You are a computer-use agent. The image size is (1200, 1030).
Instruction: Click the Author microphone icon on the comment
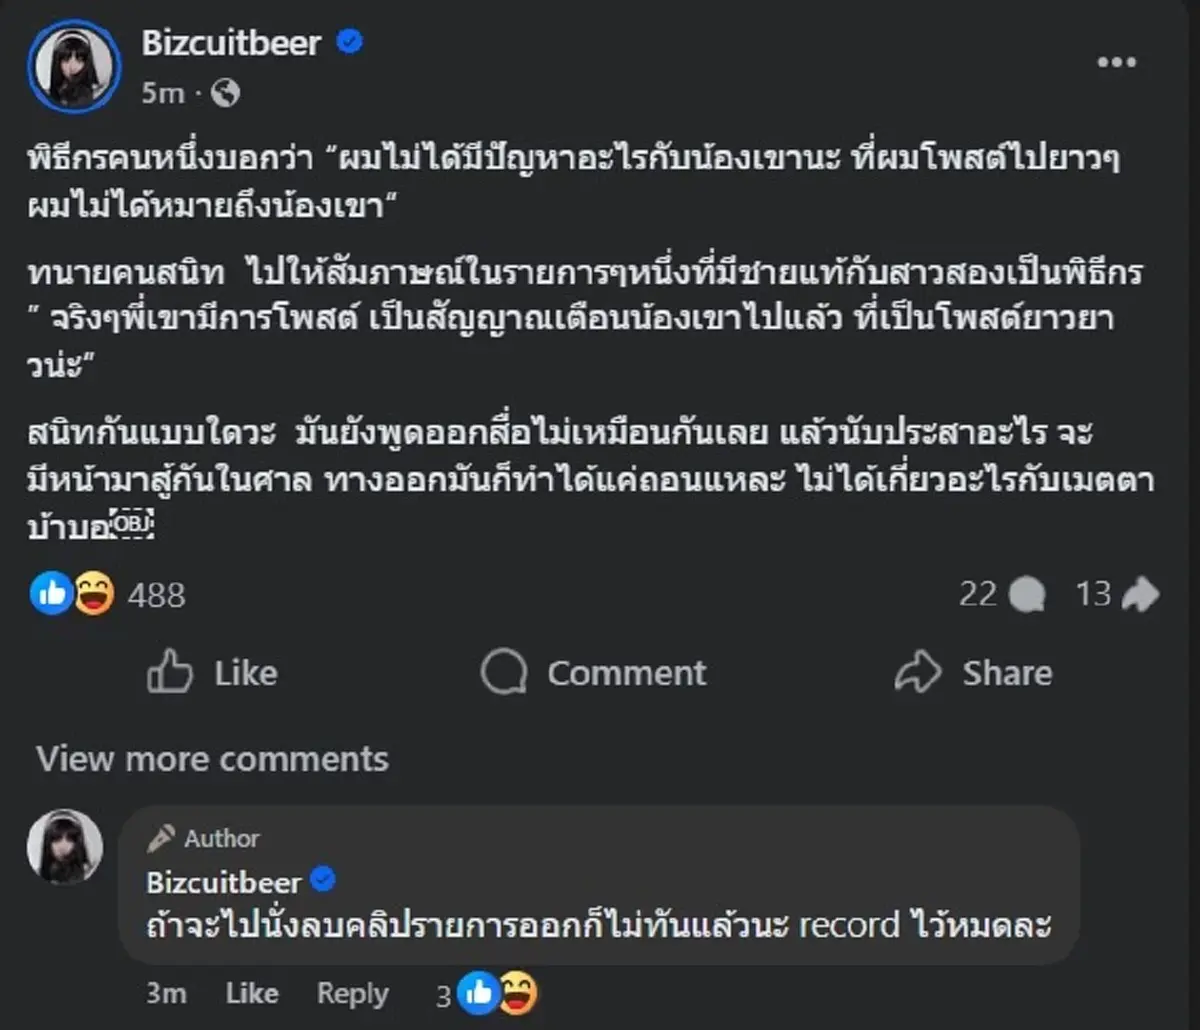(x=162, y=838)
